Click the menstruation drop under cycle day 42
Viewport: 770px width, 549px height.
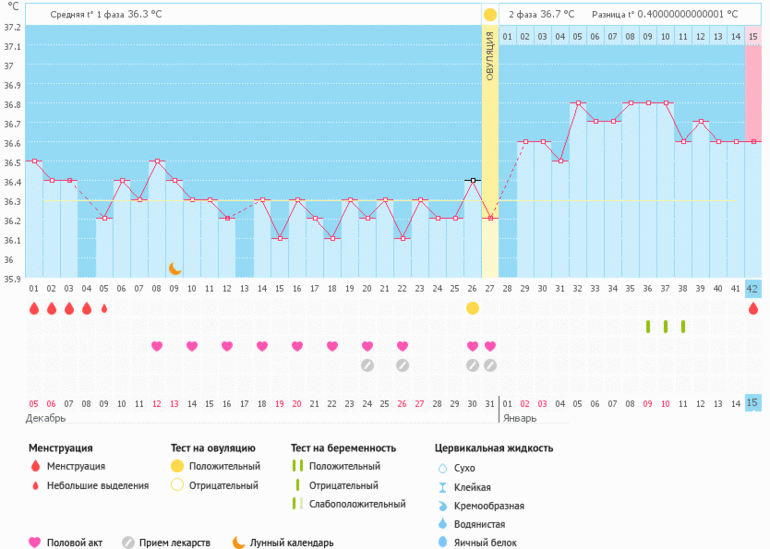click(753, 309)
